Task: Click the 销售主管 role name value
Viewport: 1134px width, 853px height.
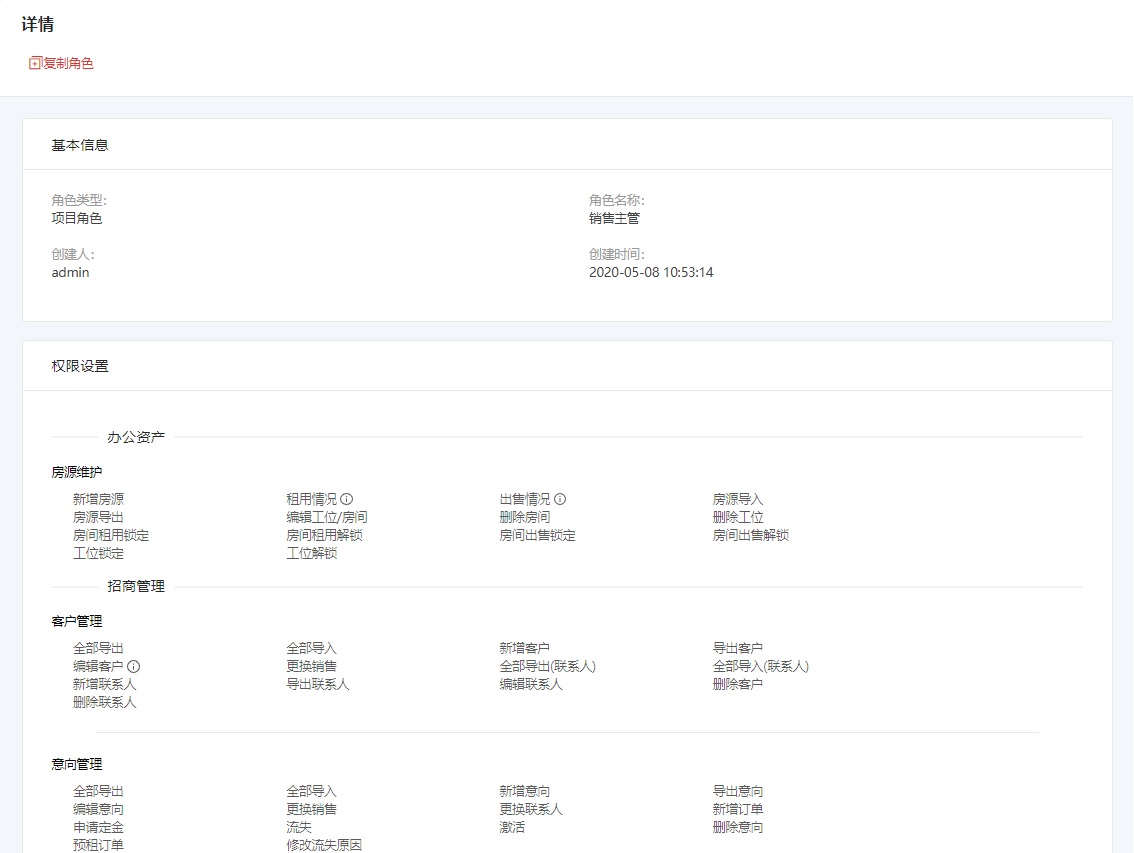Action: click(614, 218)
